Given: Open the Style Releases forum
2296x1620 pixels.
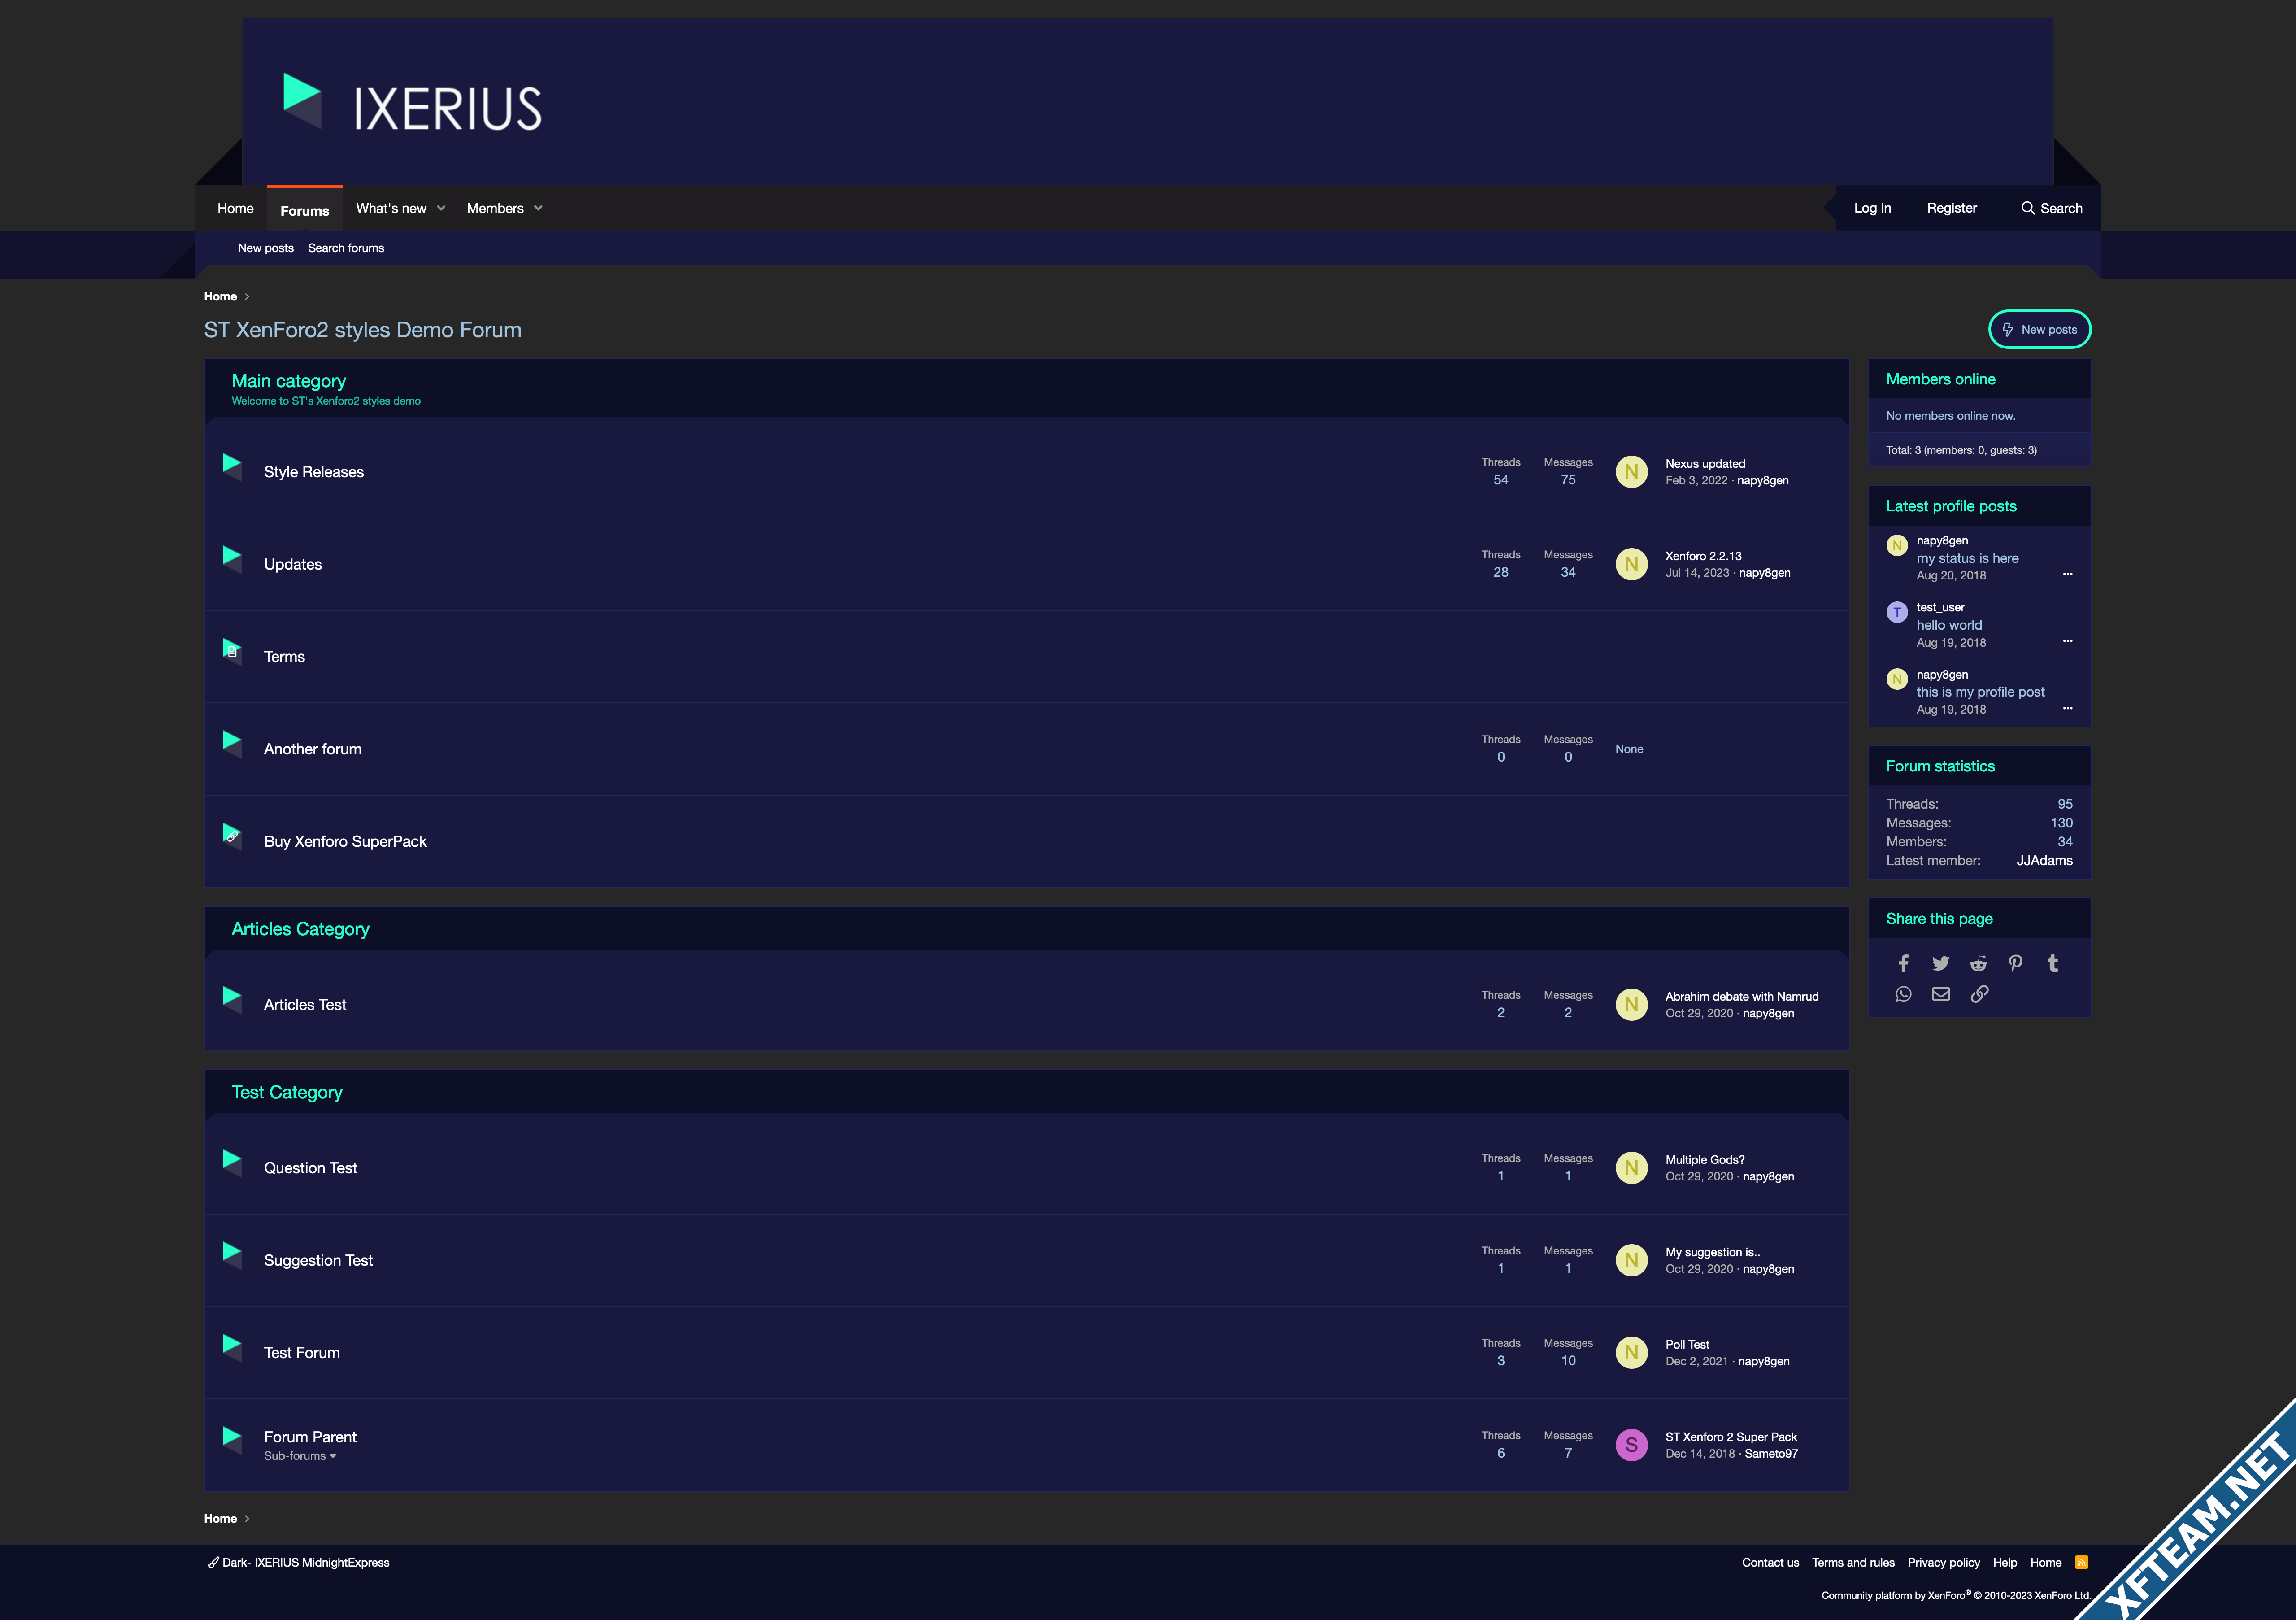Looking at the screenshot, I should pyautogui.click(x=314, y=472).
